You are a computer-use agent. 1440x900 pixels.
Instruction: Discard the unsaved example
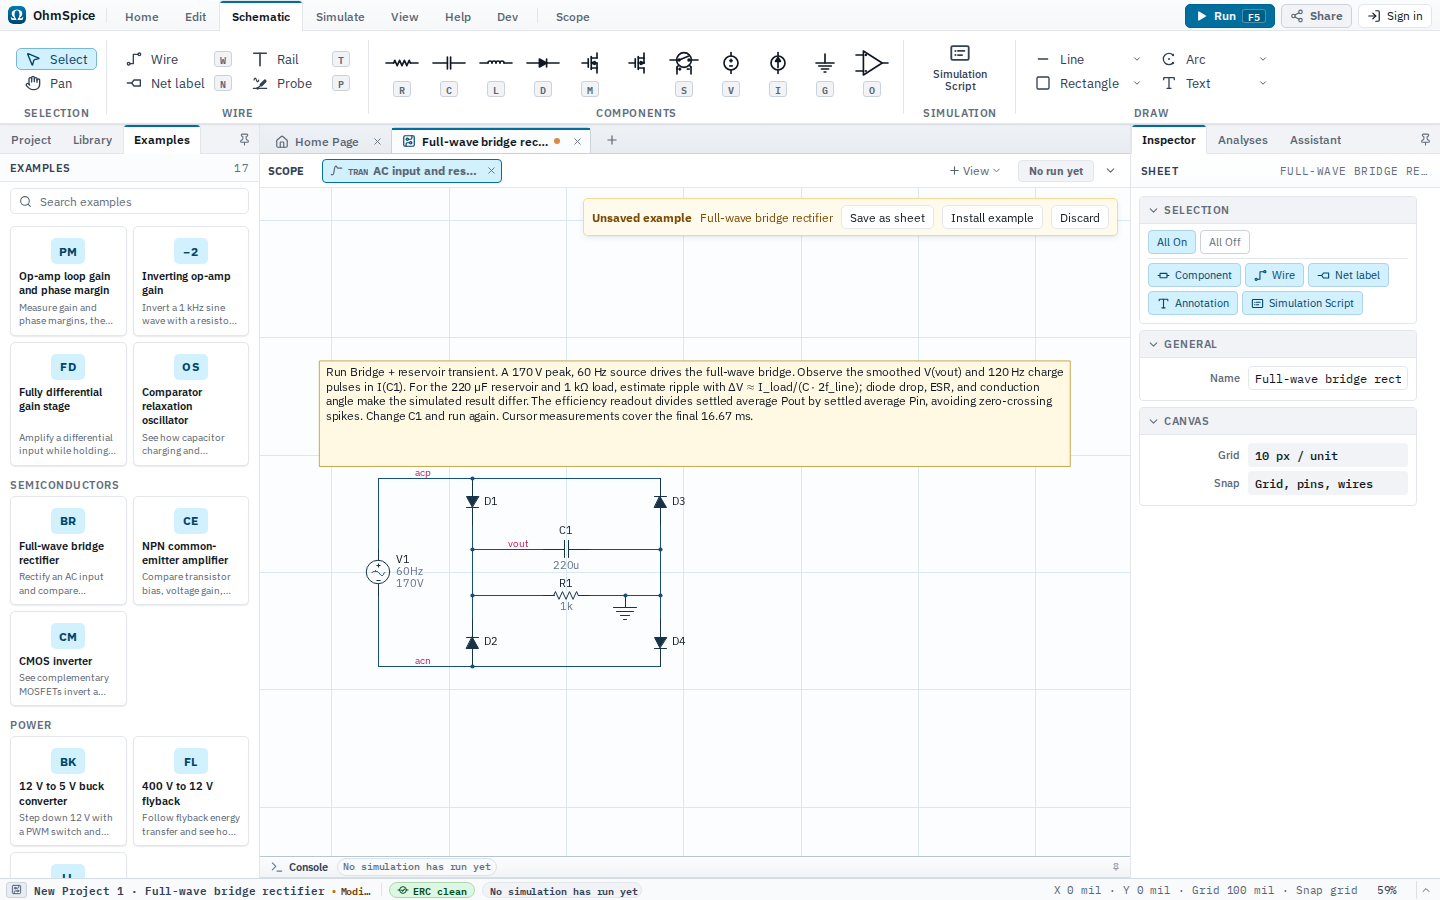pos(1080,218)
